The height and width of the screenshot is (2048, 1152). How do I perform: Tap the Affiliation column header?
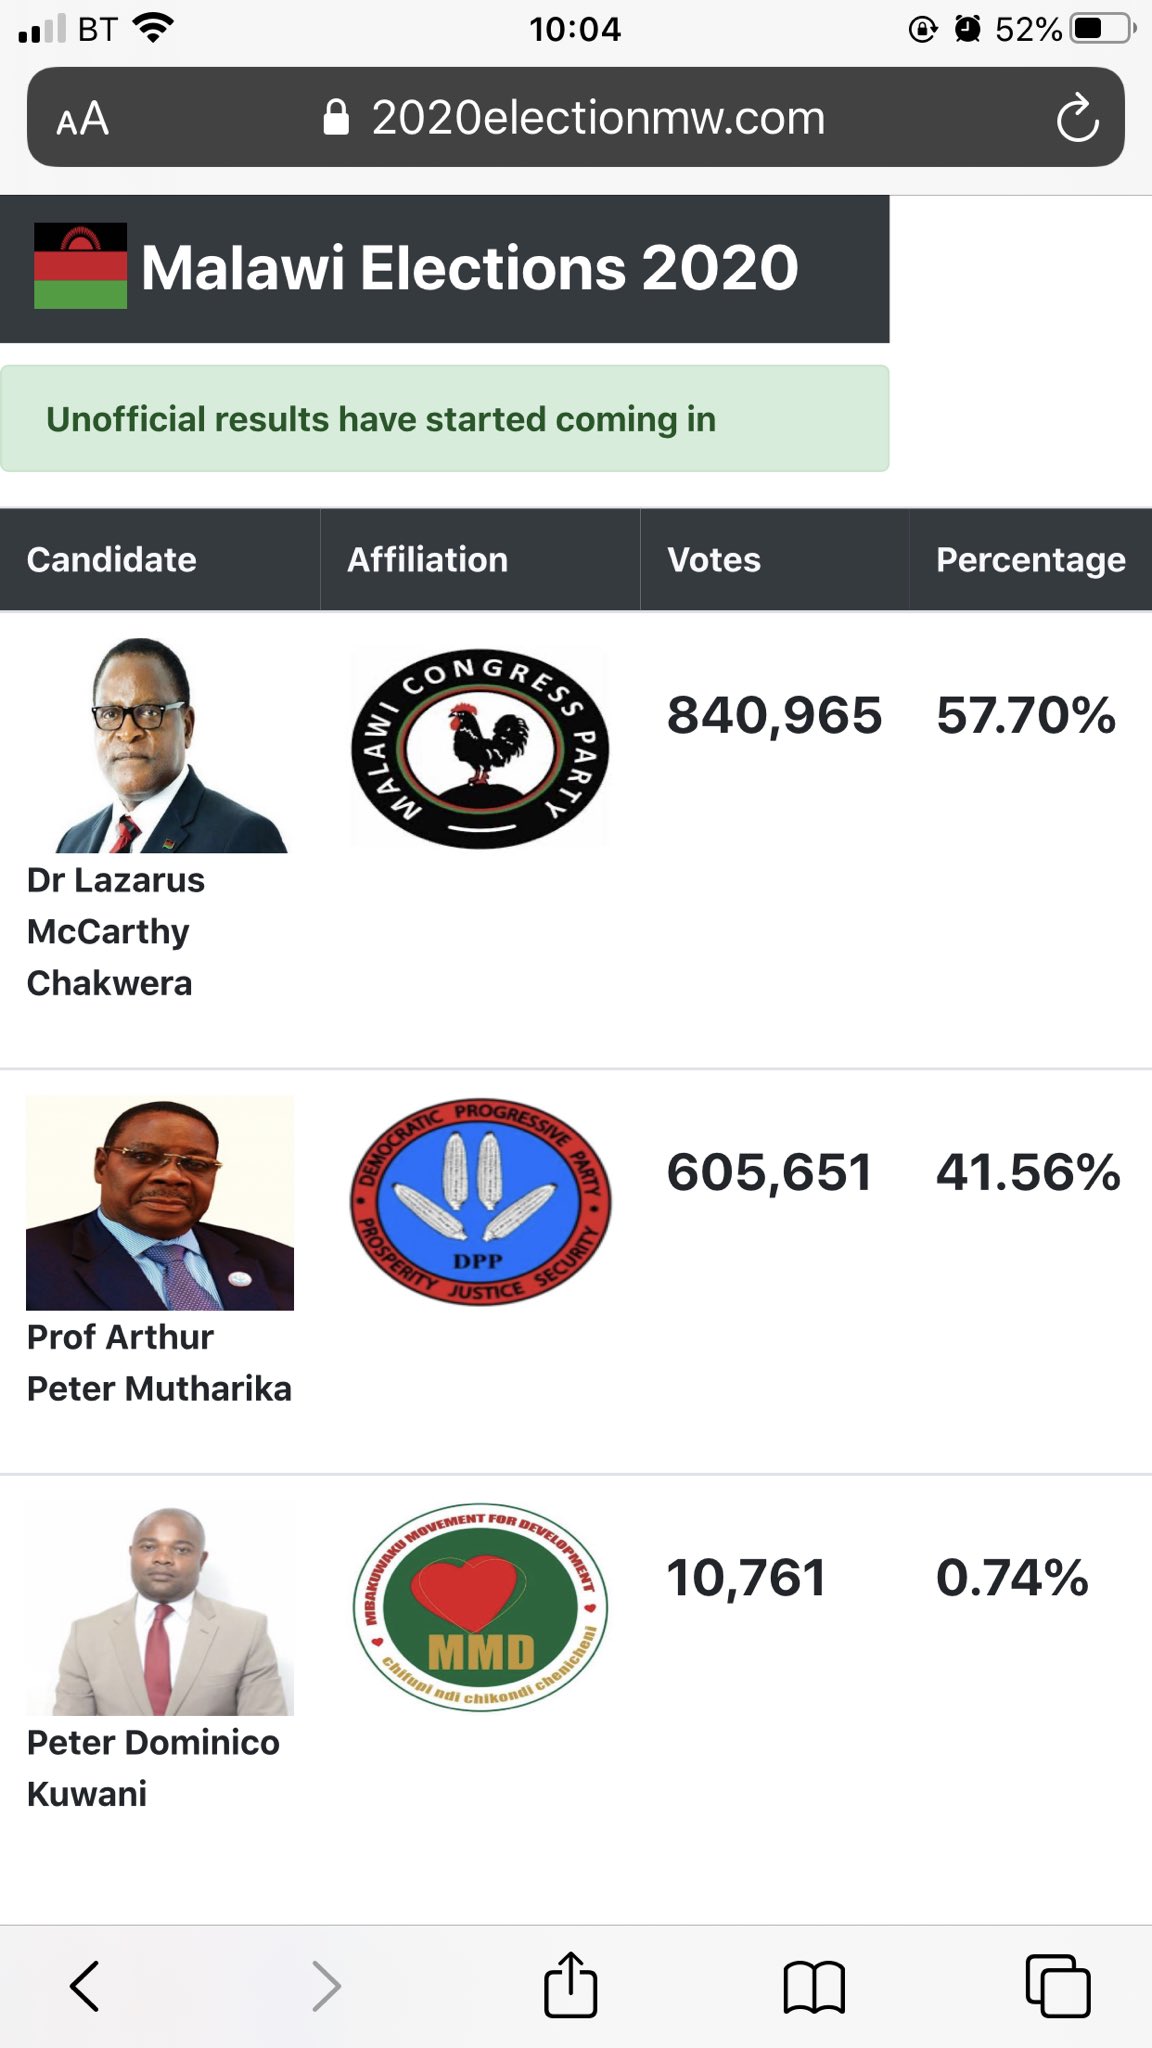click(x=427, y=560)
